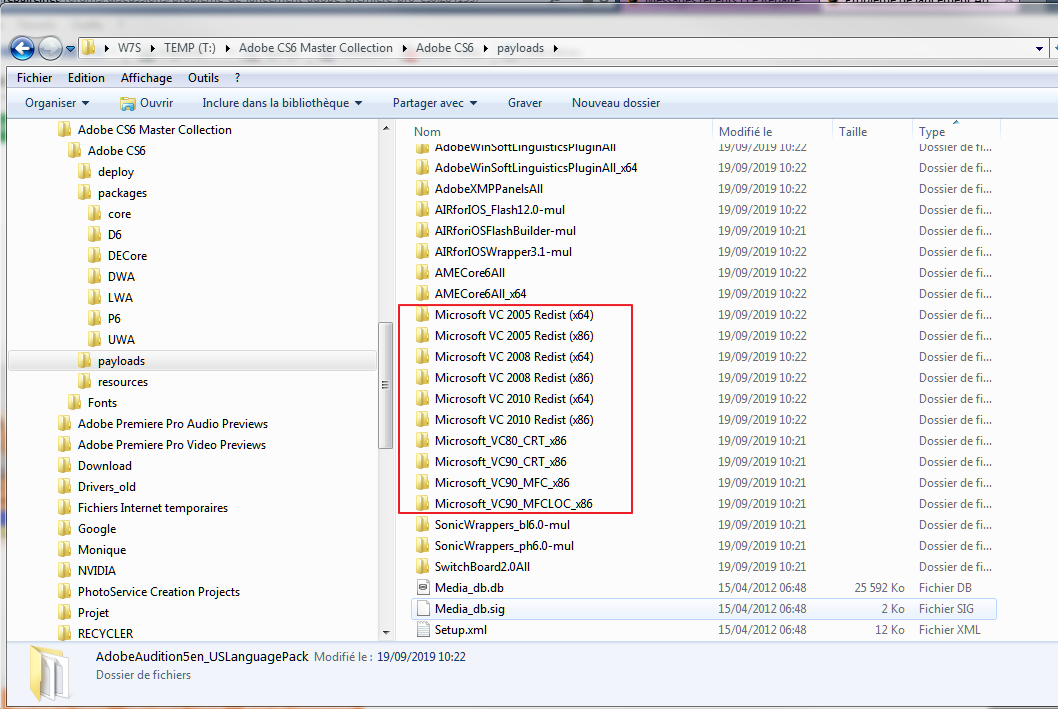Click AdobeXMPPanelsAll folder icon
The height and width of the screenshot is (709, 1058).
422,188
